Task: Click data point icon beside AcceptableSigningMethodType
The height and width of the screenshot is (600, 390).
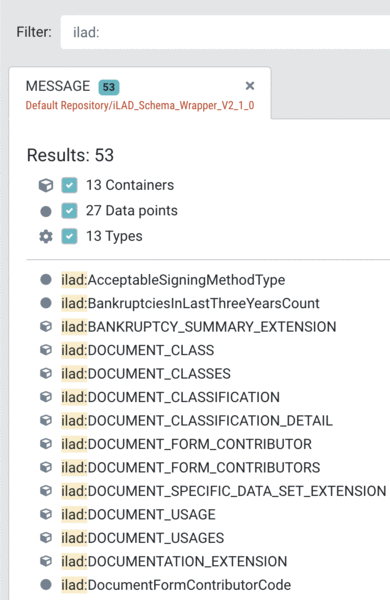Action: coord(46,280)
